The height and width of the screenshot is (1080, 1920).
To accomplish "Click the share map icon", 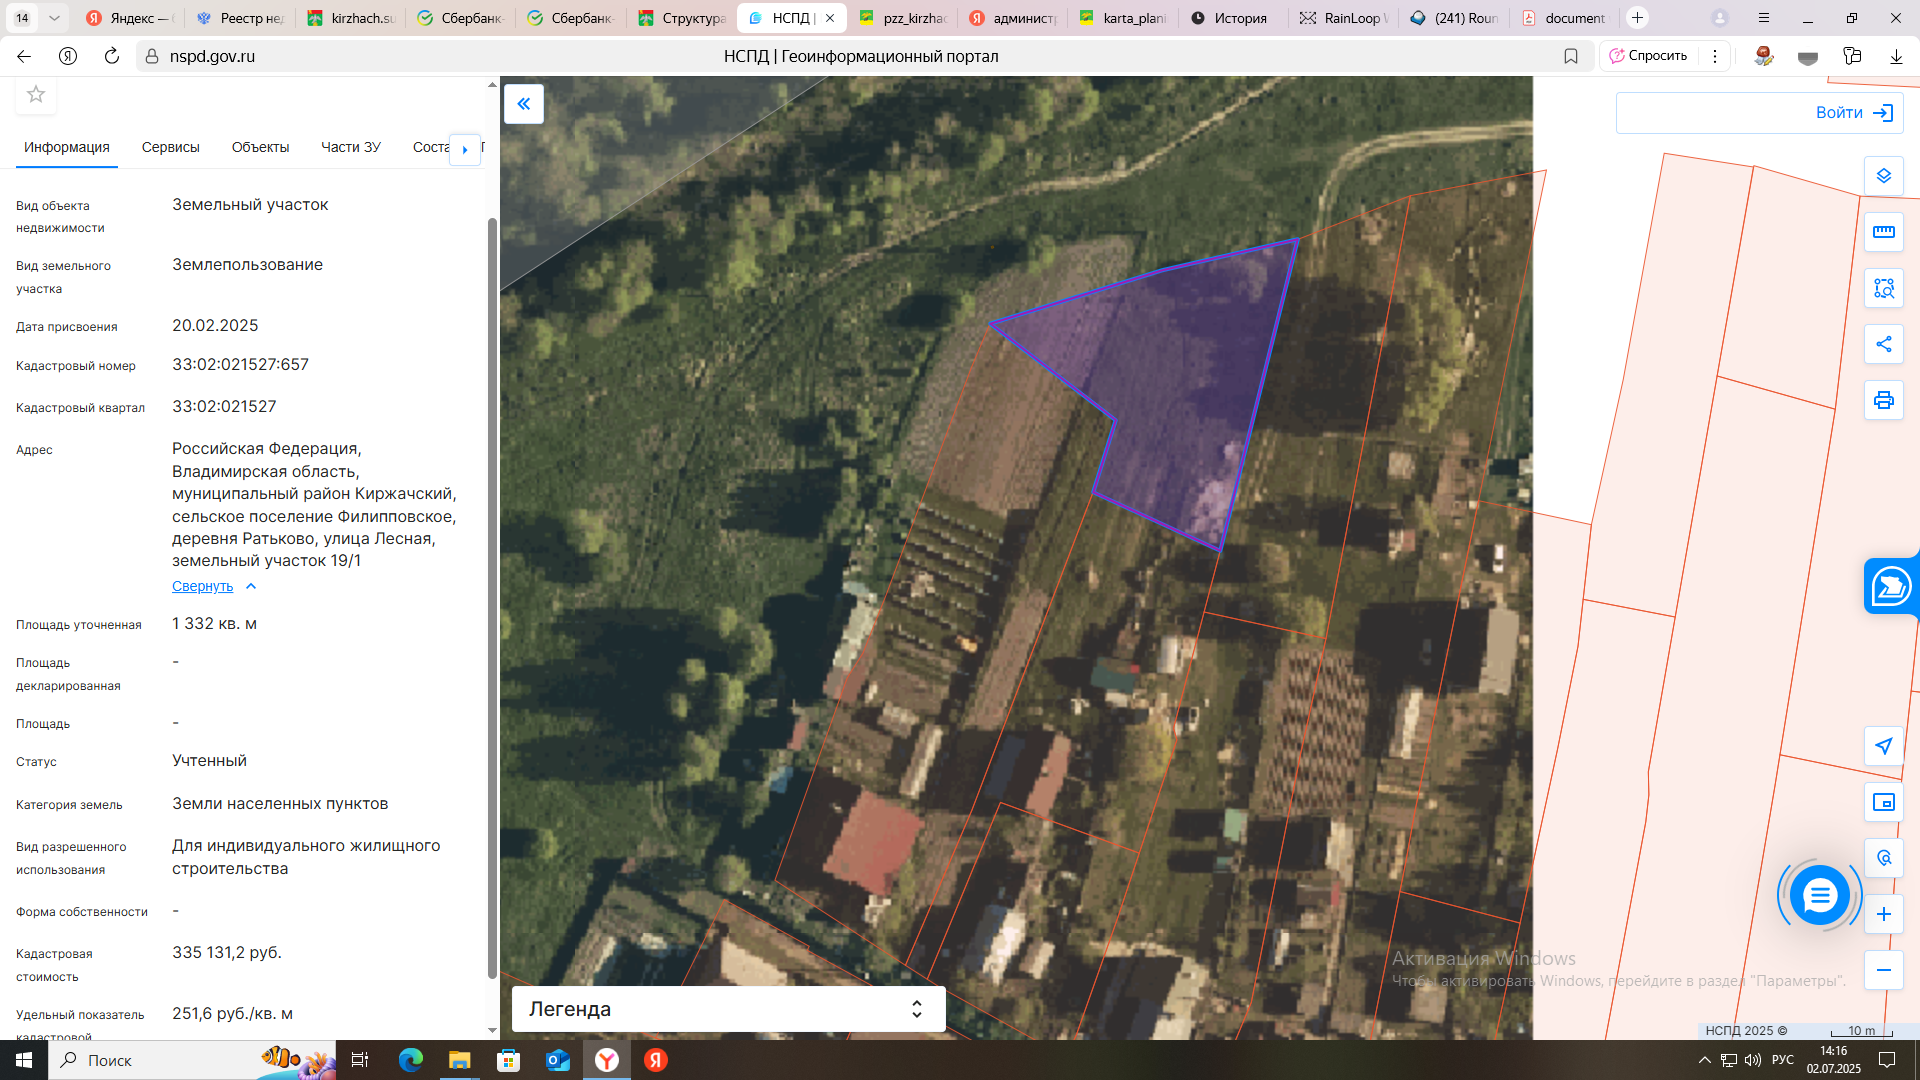I will coord(1883,344).
